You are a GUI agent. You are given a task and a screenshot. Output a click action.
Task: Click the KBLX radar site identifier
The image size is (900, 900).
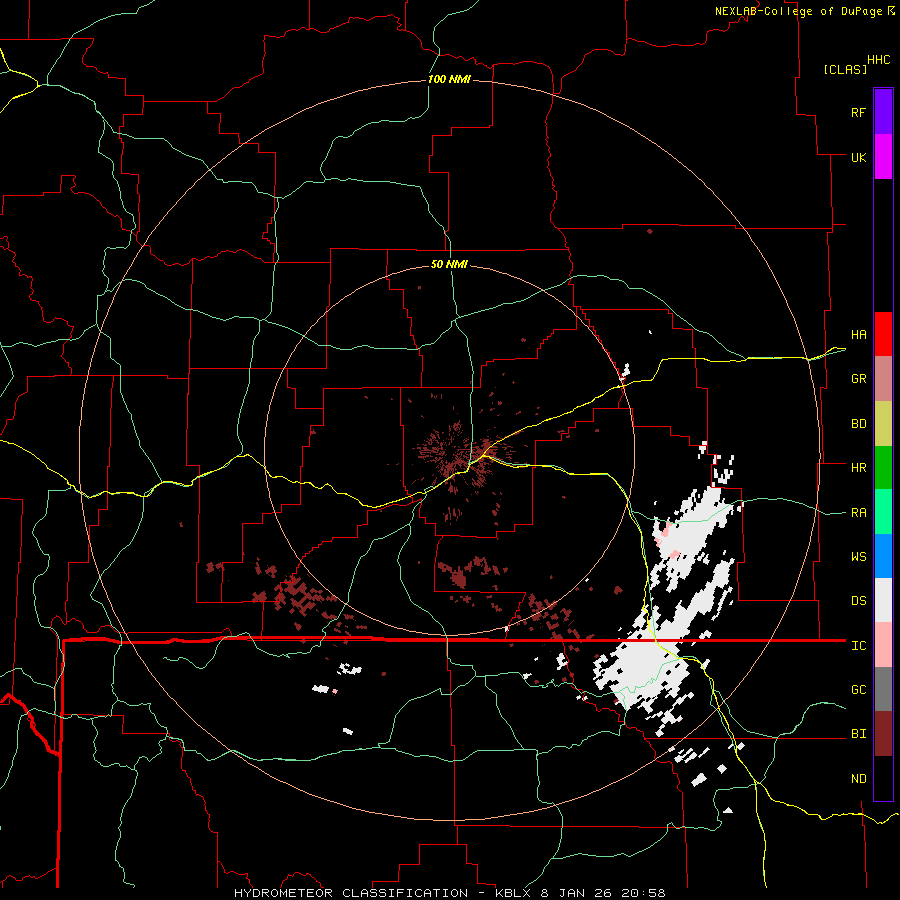click(x=515, y=893)
